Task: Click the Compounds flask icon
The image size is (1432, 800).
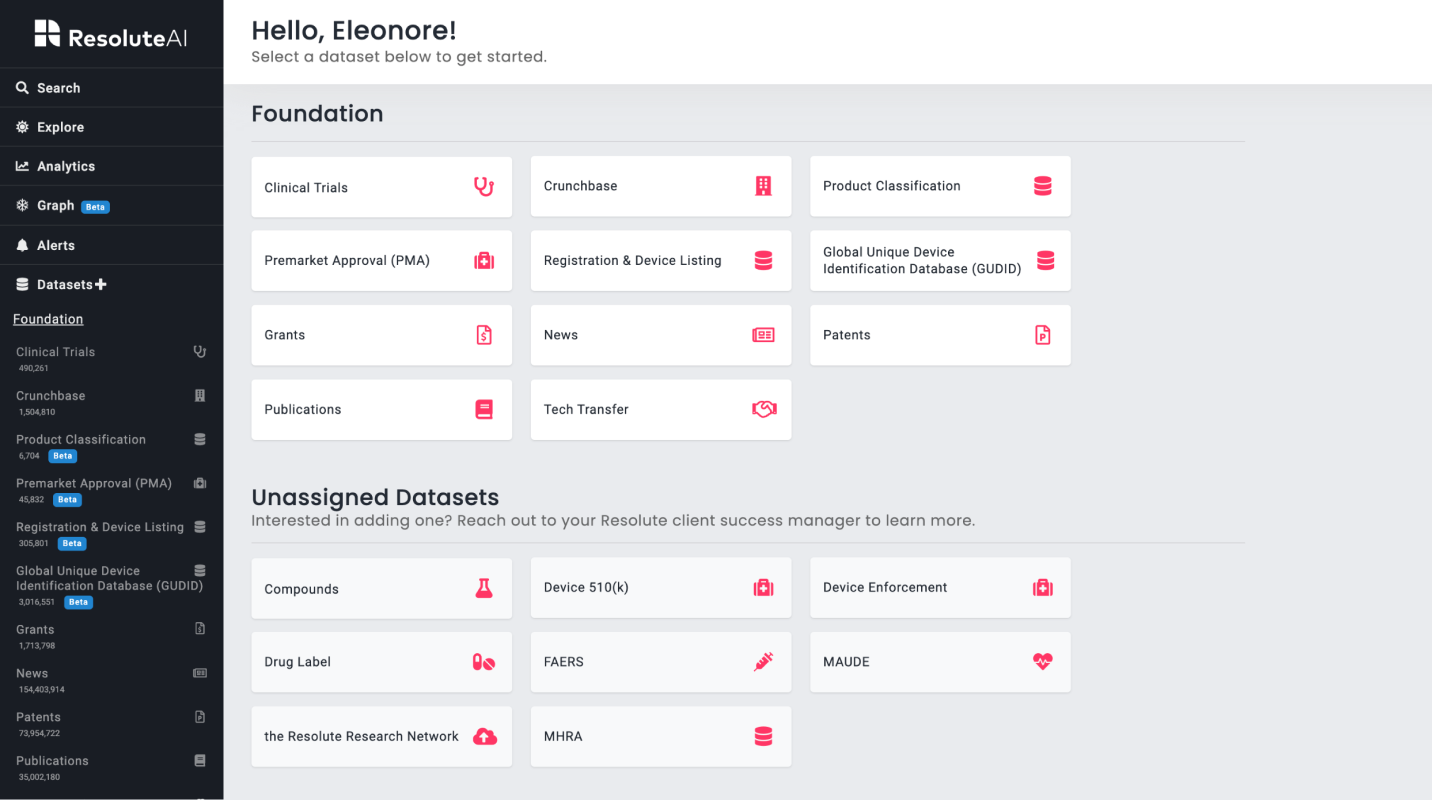Action: [484, 588]
